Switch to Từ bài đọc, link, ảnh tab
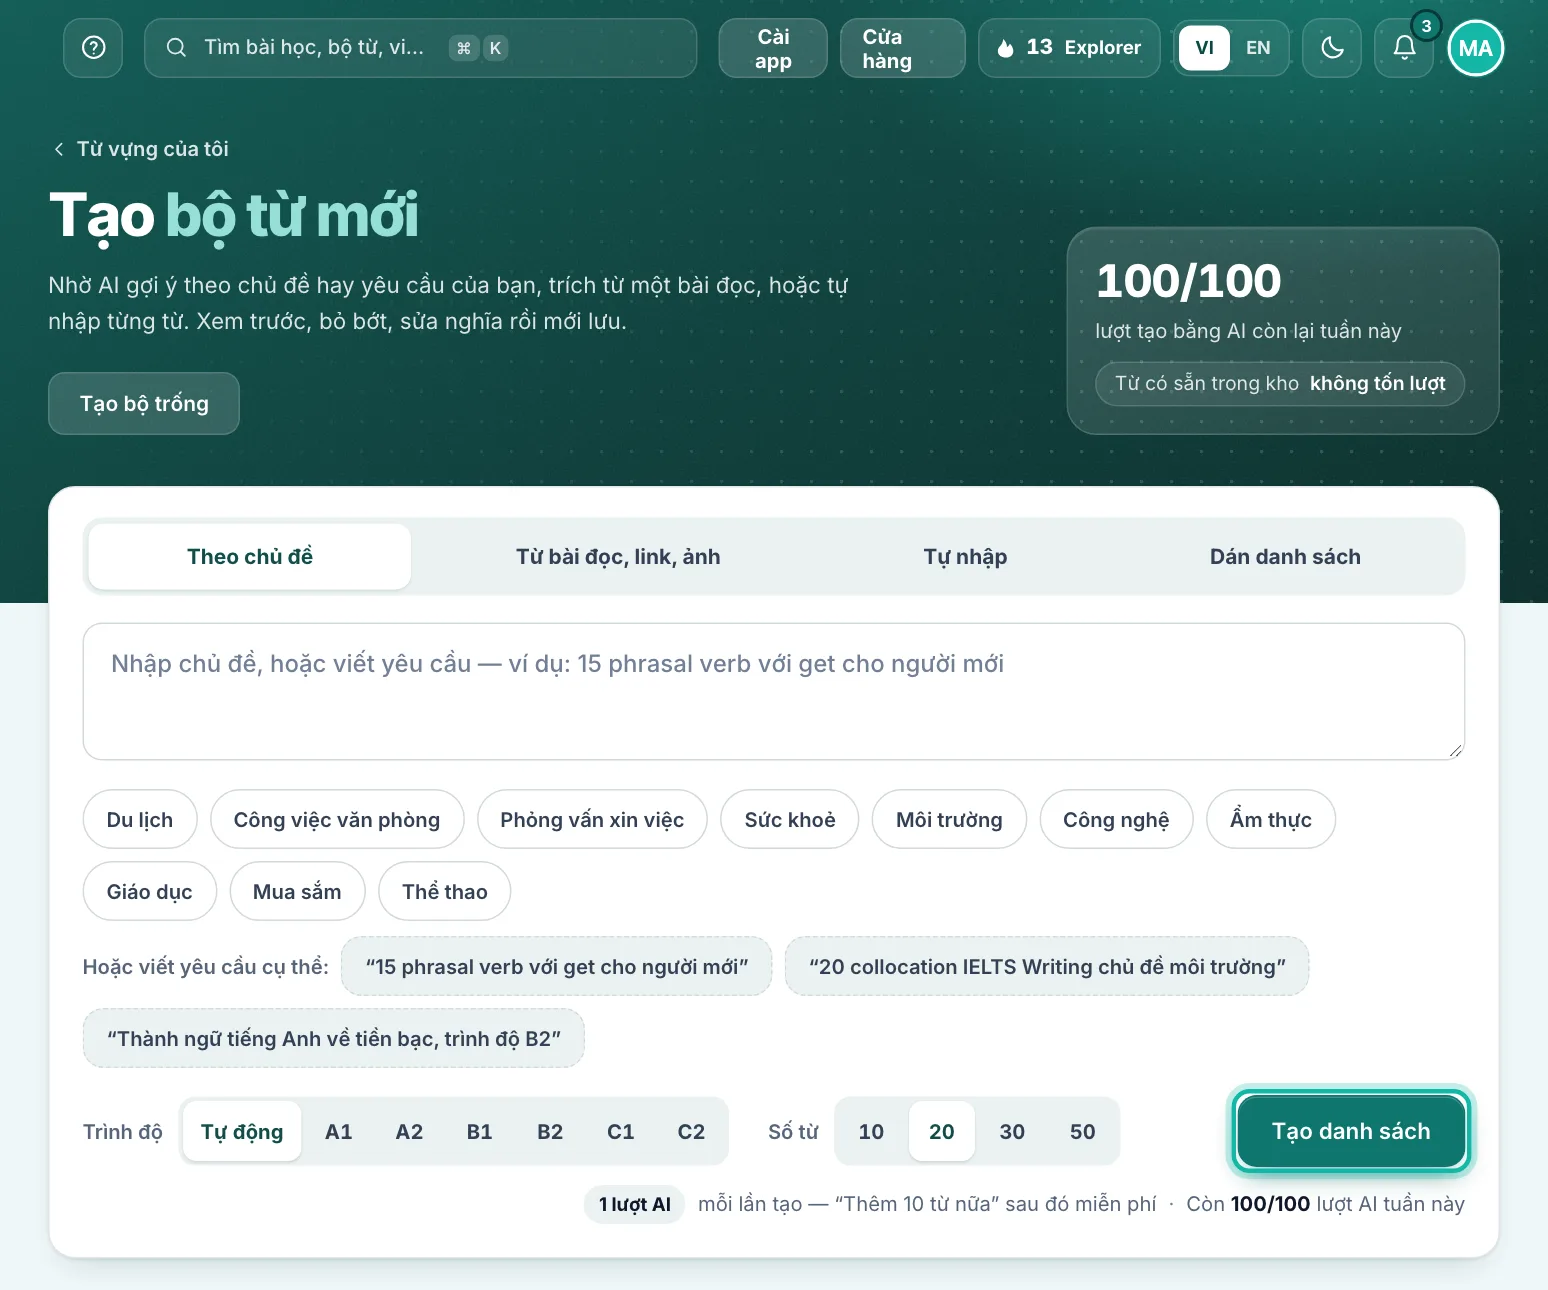Image resolution: width=1548 pixels, height=1290 pixels. pyautogui.click(x=618, y=557)
